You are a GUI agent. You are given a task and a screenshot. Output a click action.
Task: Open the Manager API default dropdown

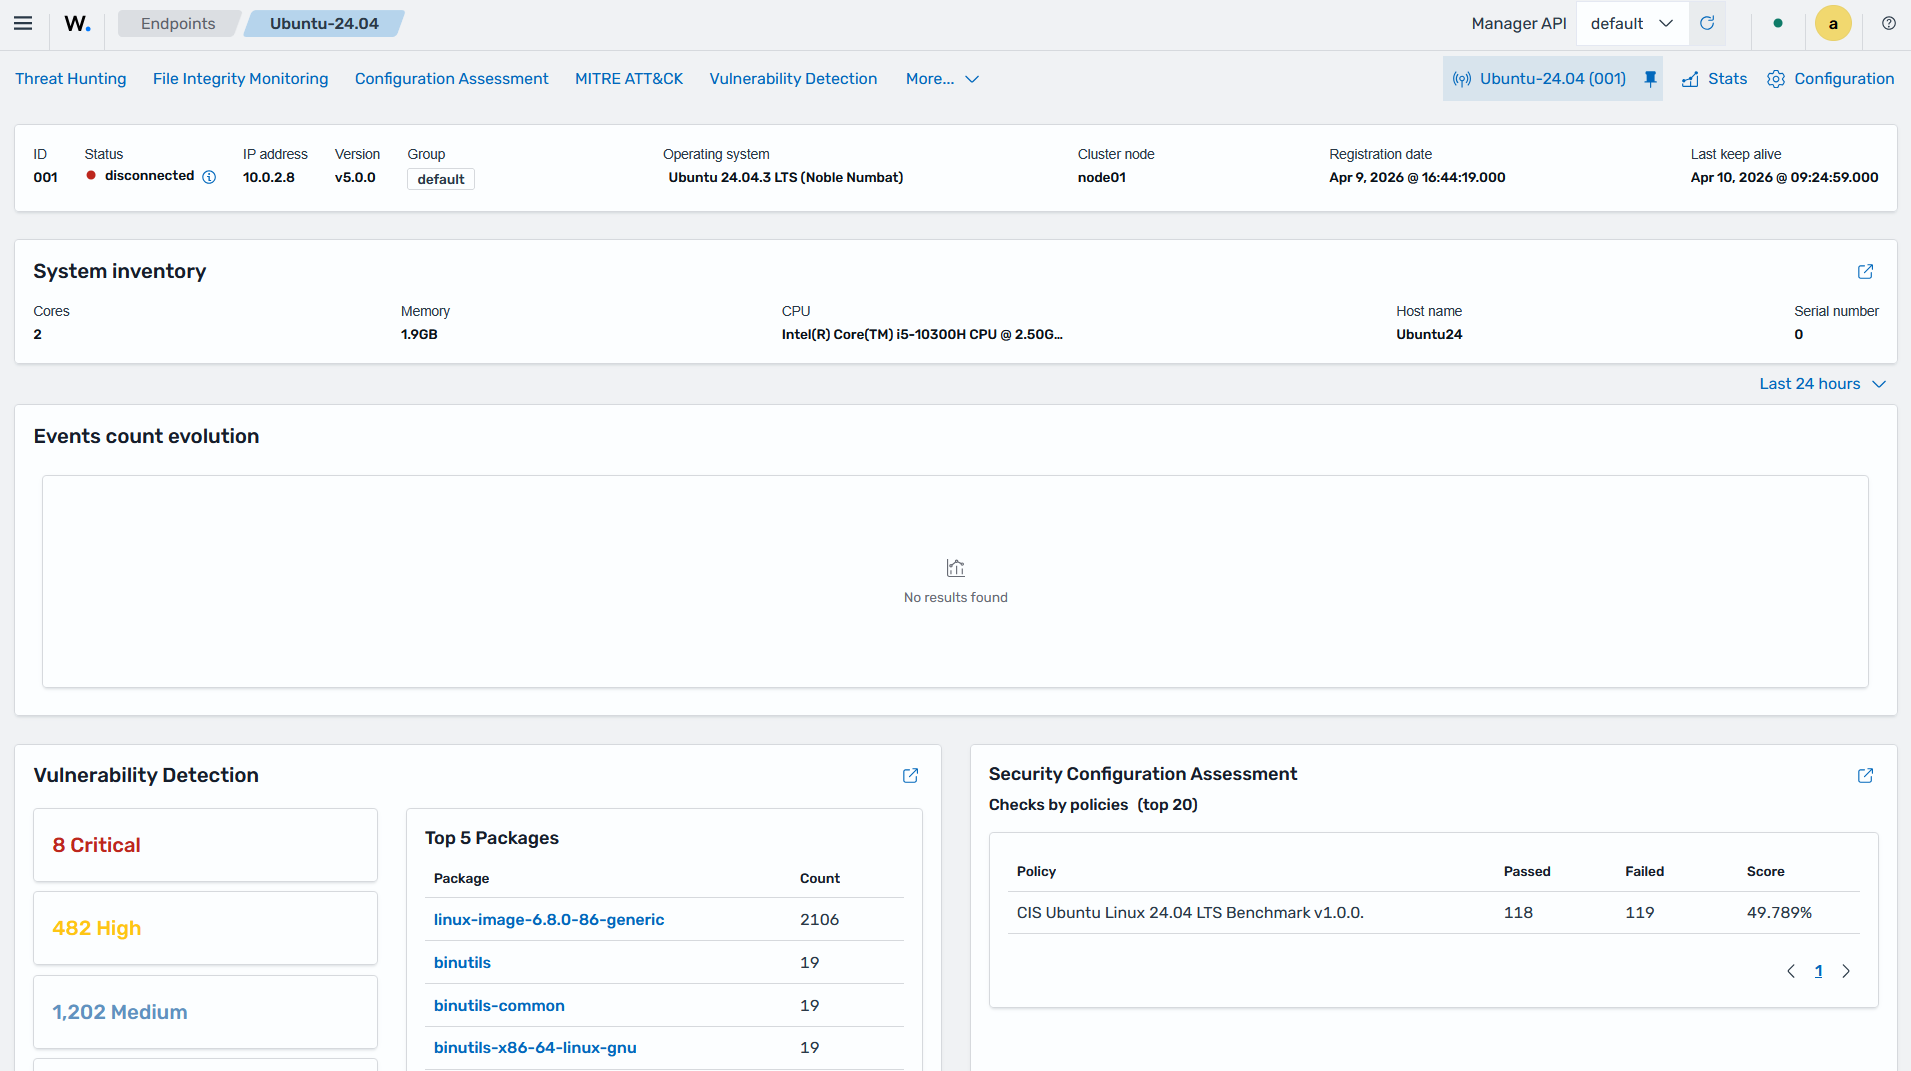tap(1632, 23)
